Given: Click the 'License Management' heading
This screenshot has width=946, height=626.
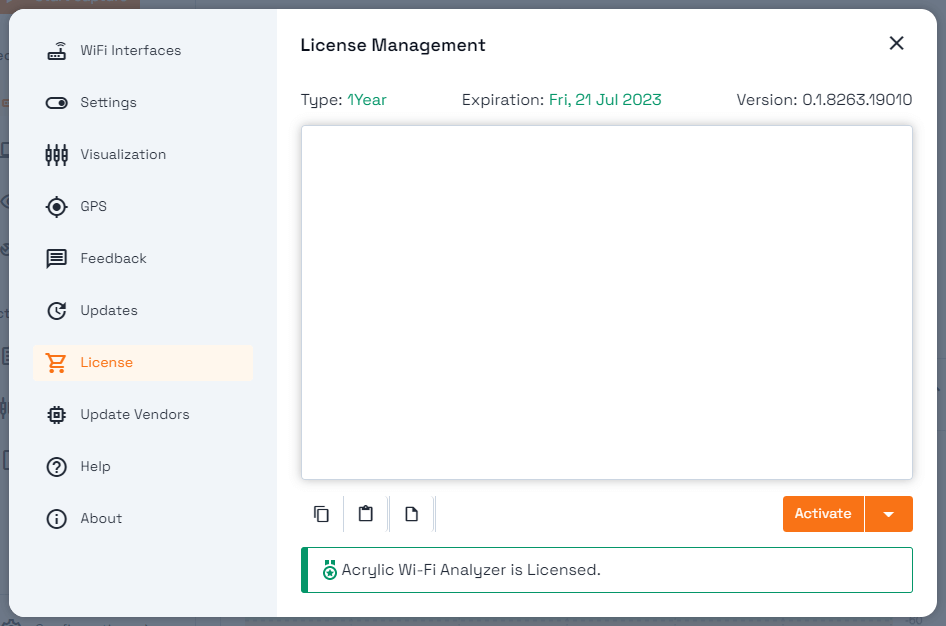Looking at the screenshot, I should coord(393,45).
